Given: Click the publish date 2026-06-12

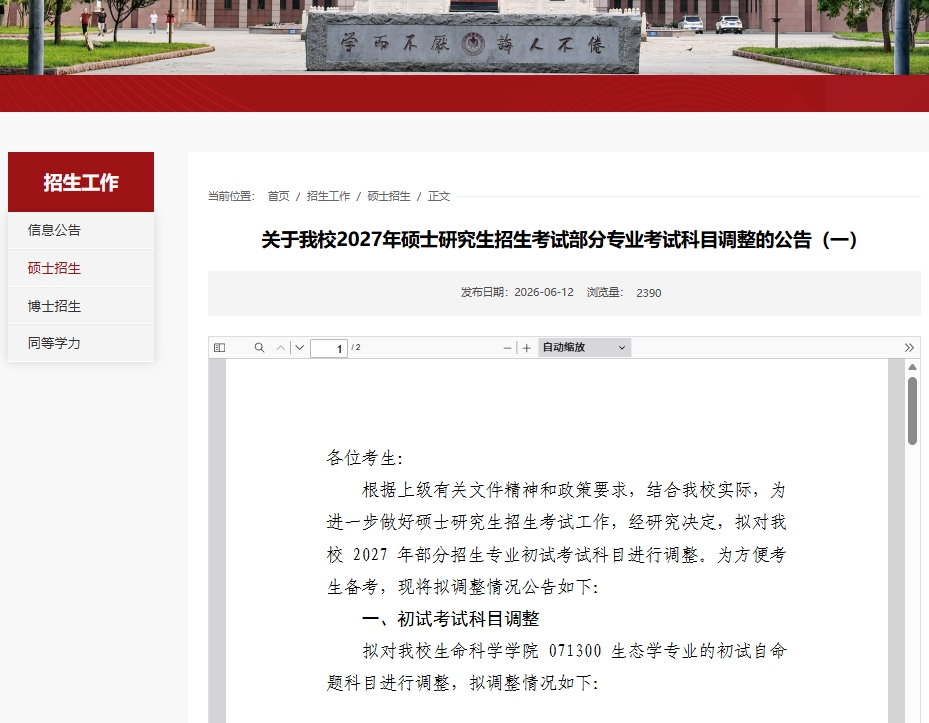Looking at the screenshot, I should (x=544, y=292).
